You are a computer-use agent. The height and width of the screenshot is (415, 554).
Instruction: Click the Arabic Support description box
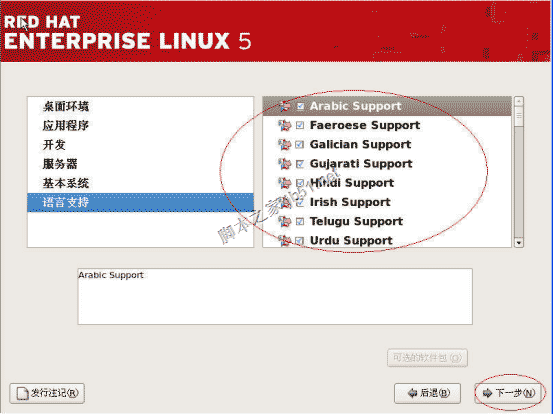pos(275,296)
